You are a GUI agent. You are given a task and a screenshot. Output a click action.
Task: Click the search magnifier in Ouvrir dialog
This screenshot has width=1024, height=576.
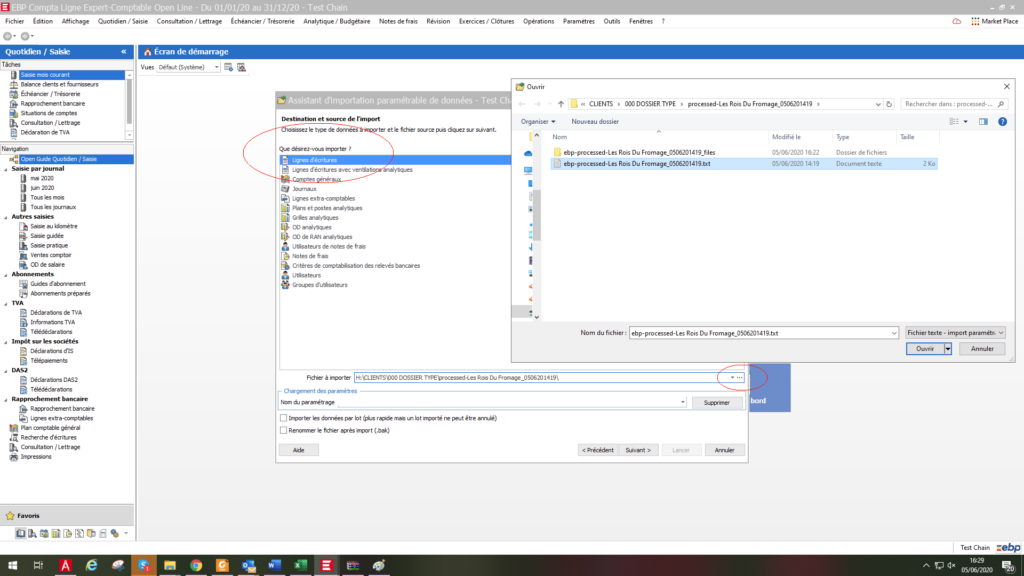coord(1001,104)
